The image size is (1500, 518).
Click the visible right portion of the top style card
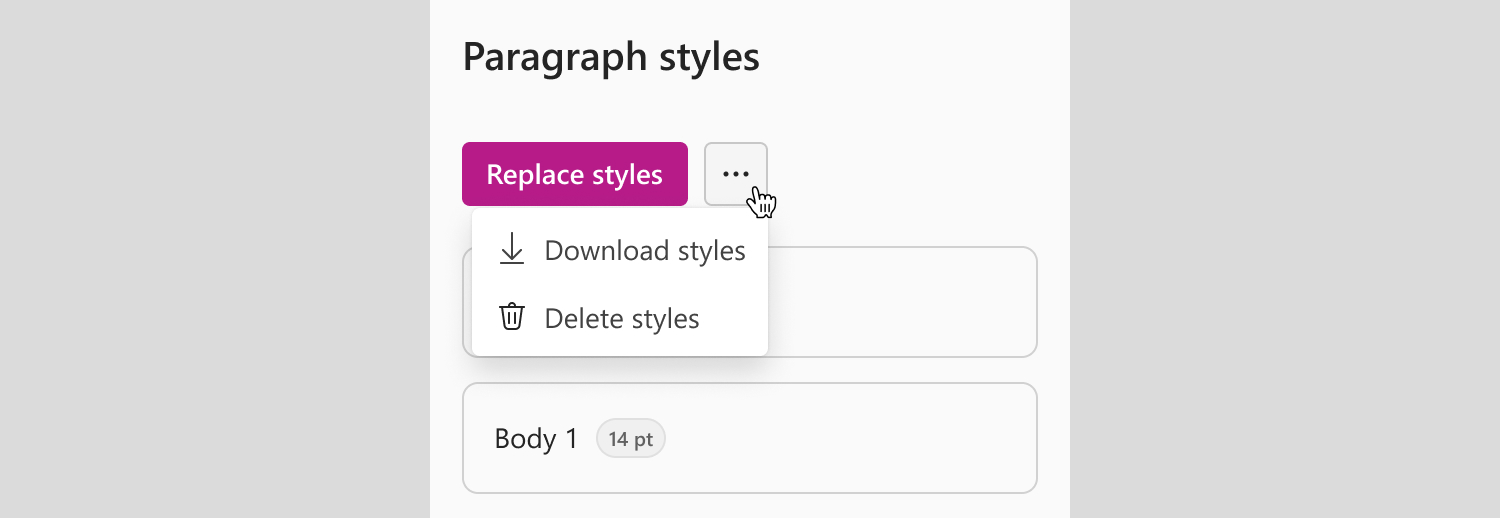tap(903, 302)
